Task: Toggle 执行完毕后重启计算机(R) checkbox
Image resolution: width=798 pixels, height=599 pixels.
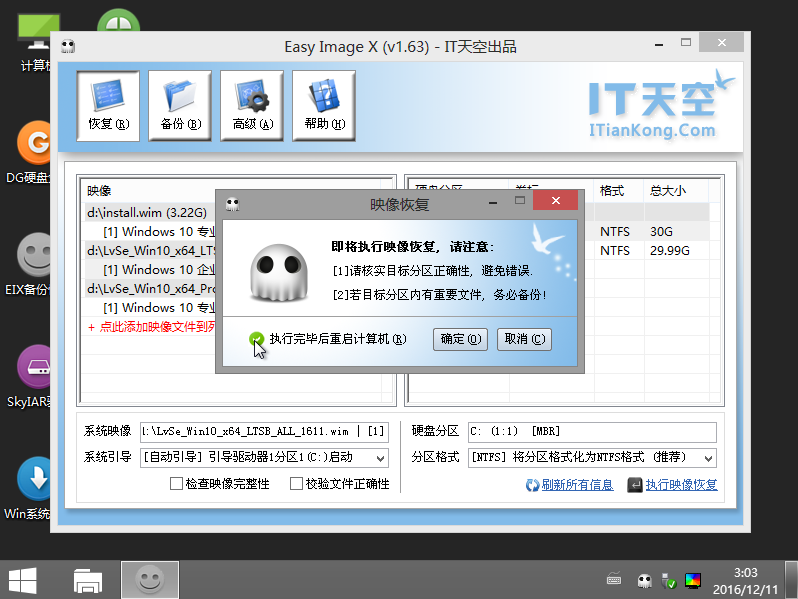Action: pyautogui.click(x=256, y=339)
